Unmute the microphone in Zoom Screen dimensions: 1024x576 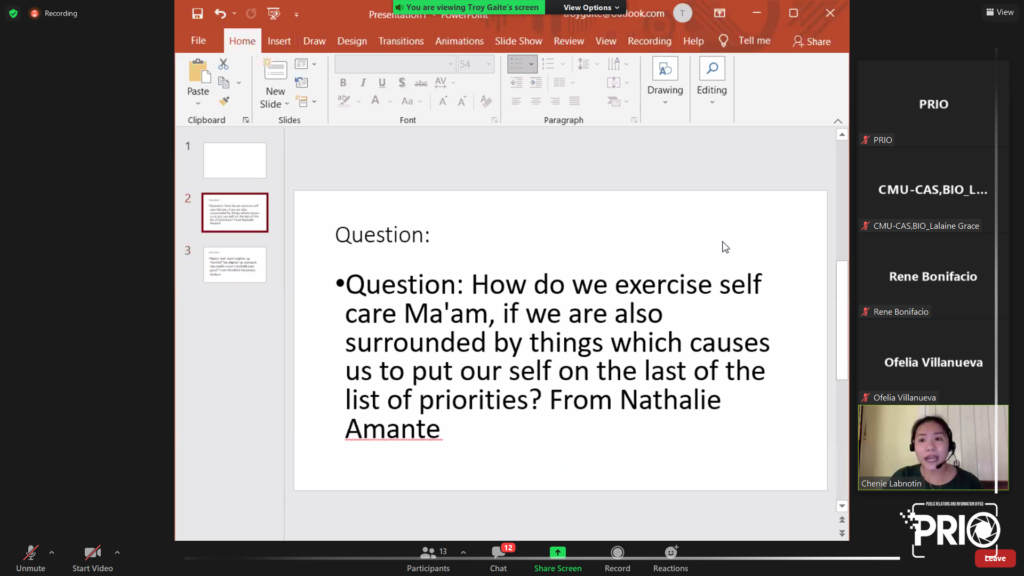tap(30, 553)
